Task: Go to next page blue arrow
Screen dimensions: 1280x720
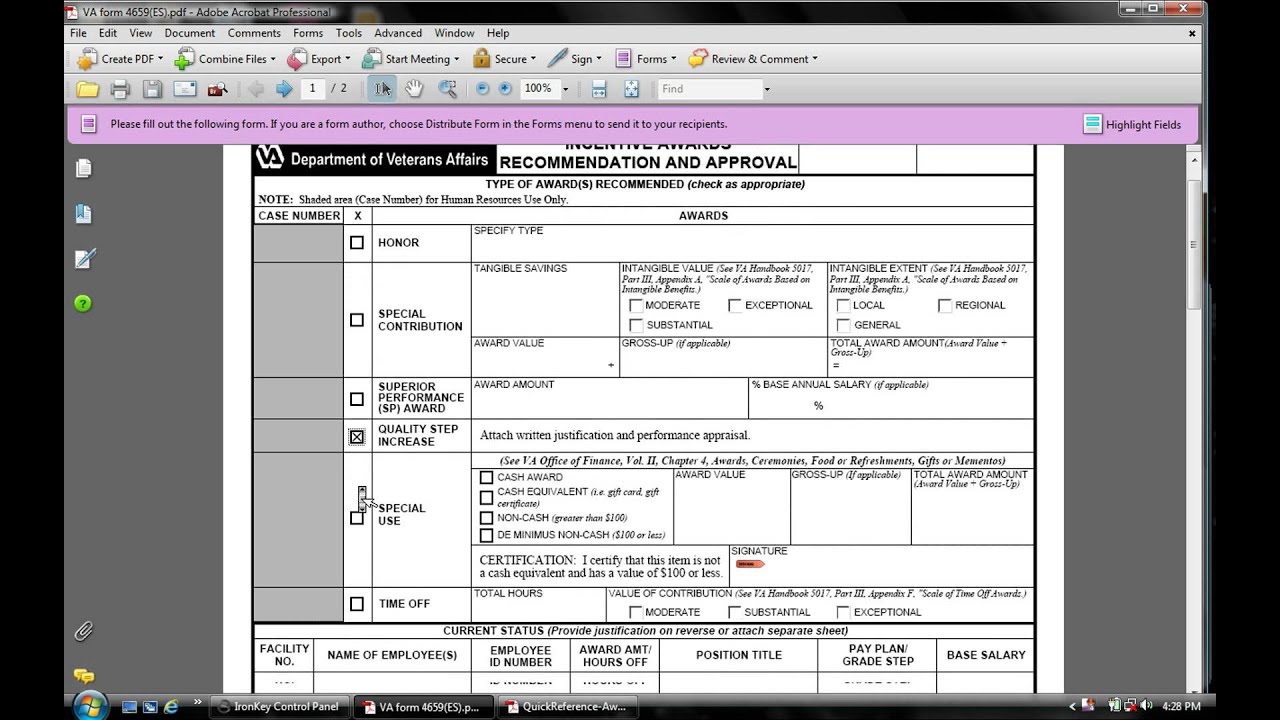Action: pos(284,89)
